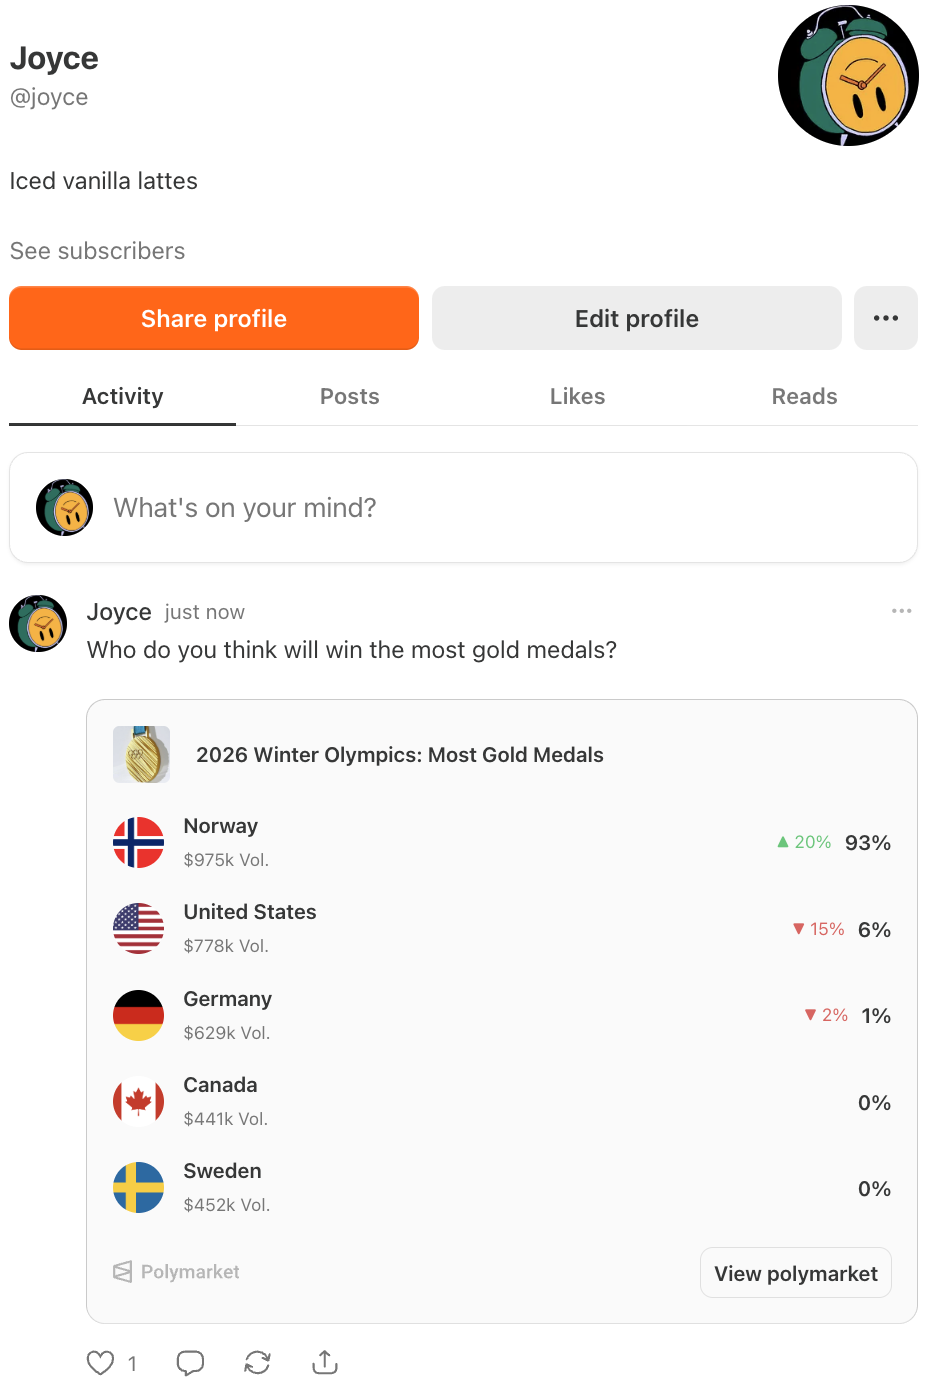Open the View polymarket link
The height and width of the screenshot is (1394, 940).
(x=795, y=1273)
